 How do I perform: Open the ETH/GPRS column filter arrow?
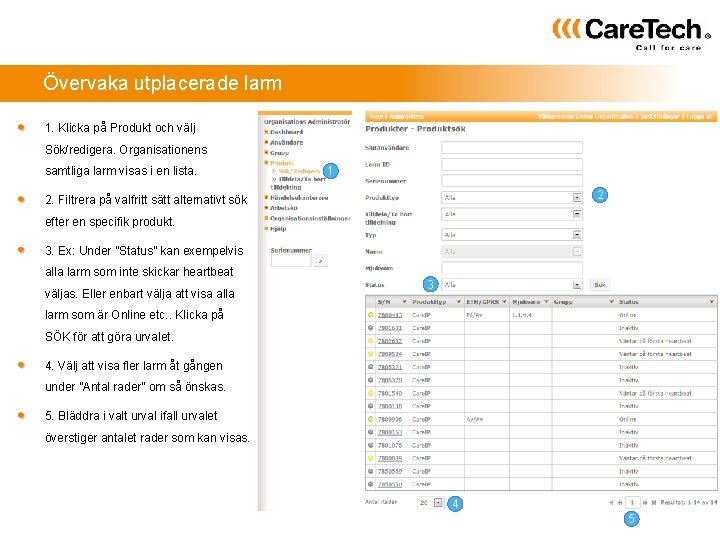pyautogui.click(x=504, y=302)
